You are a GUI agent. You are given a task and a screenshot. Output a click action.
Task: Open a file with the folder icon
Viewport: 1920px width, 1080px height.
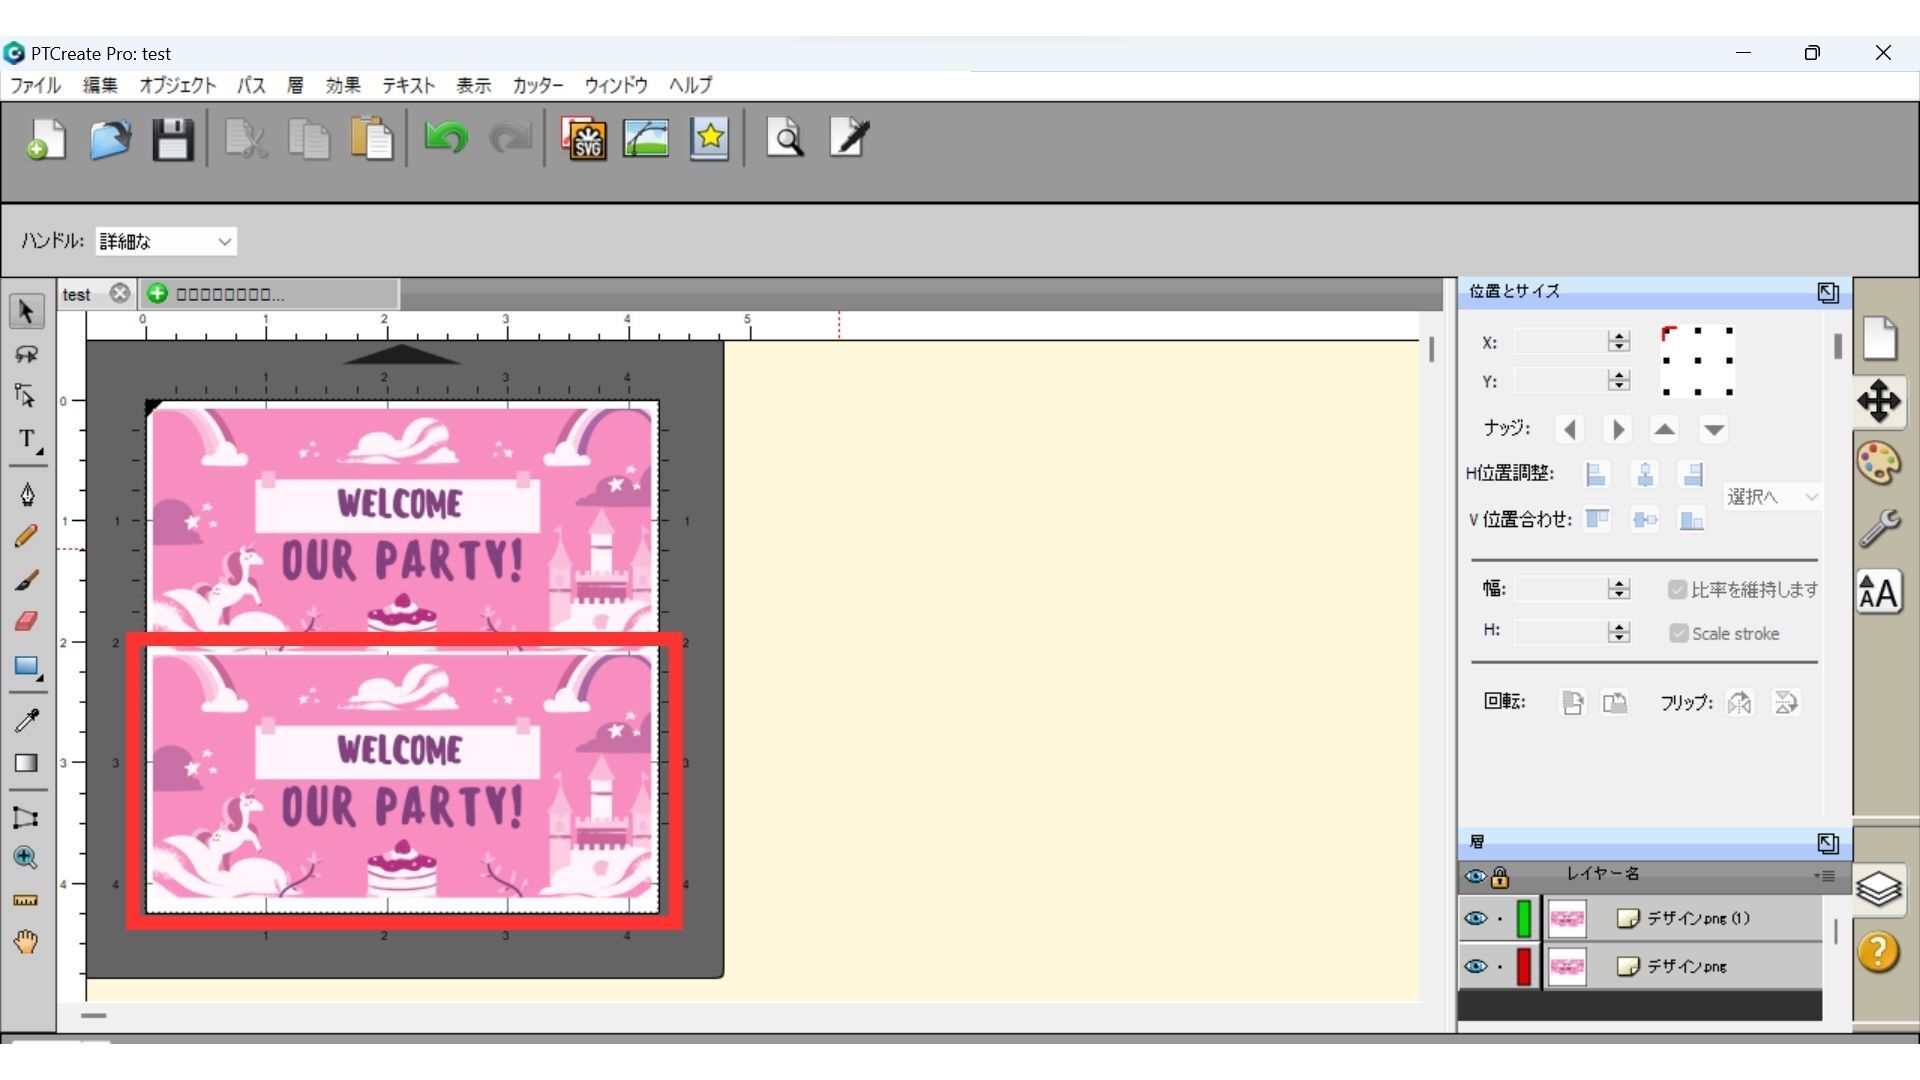click(x=110, y=139)
